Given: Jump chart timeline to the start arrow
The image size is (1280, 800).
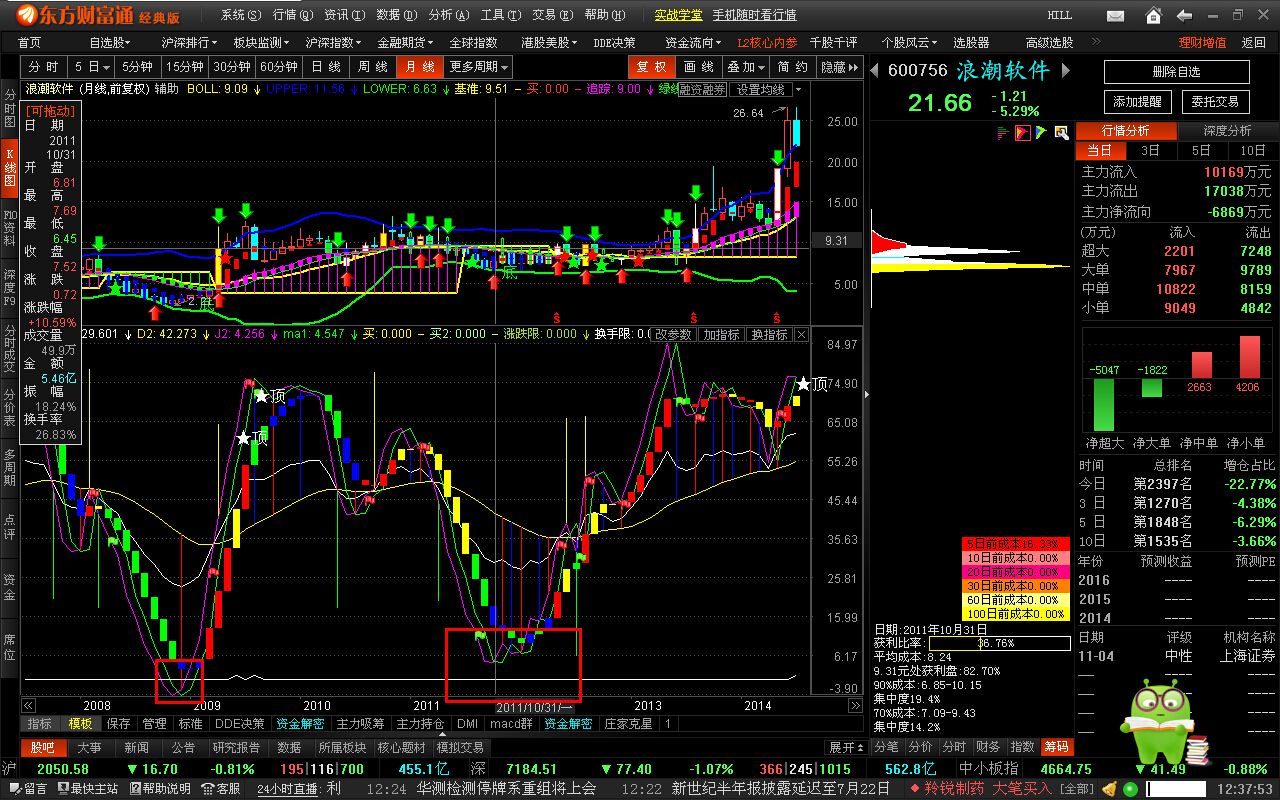Looking at the screenshot, I should 28,706.
